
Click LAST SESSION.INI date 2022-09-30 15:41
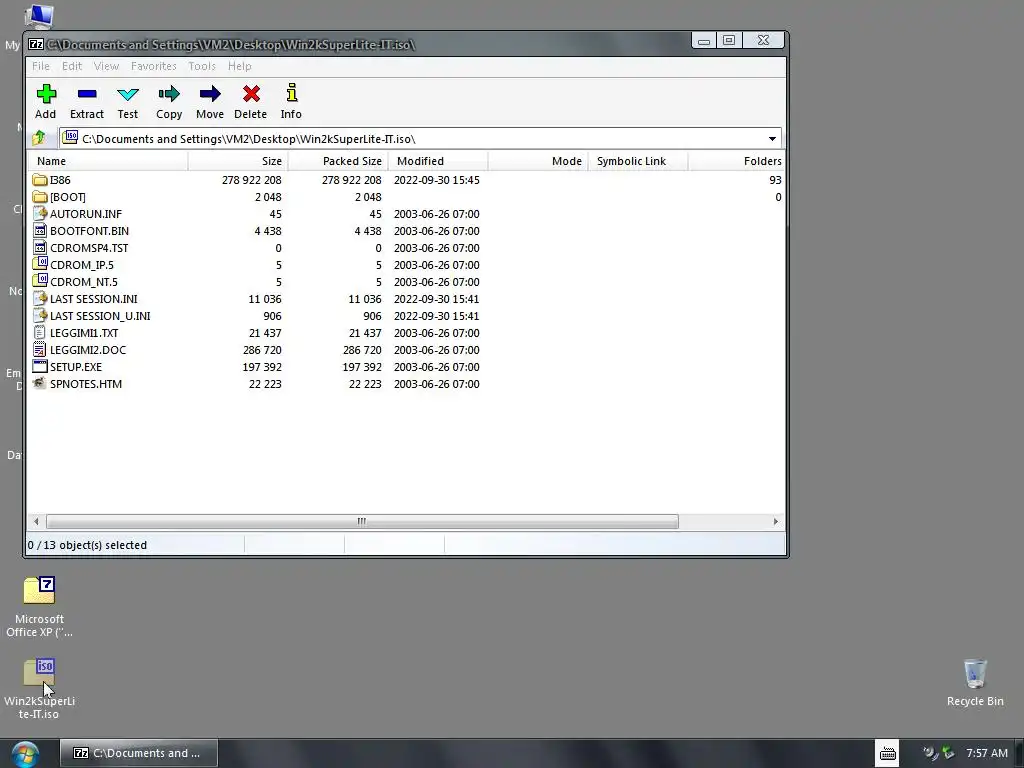tap(436, 298)
